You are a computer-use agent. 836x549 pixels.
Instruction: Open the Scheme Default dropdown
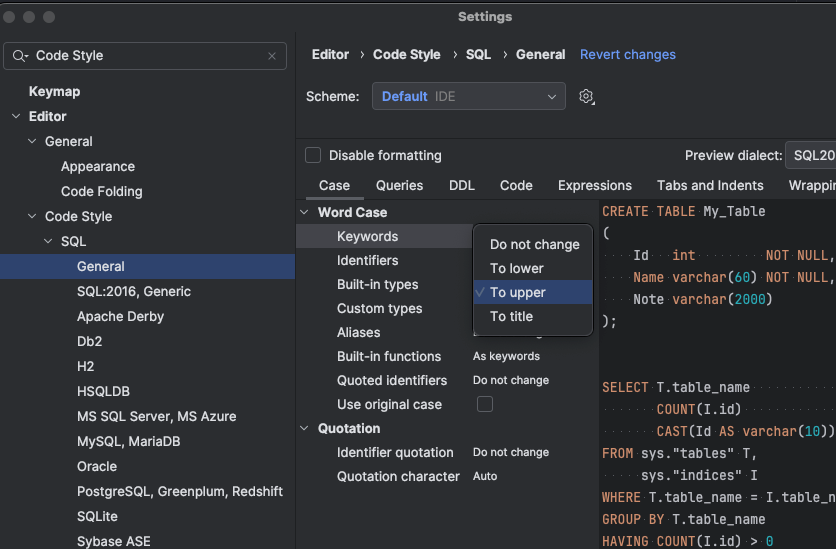(x=469, y=96)
